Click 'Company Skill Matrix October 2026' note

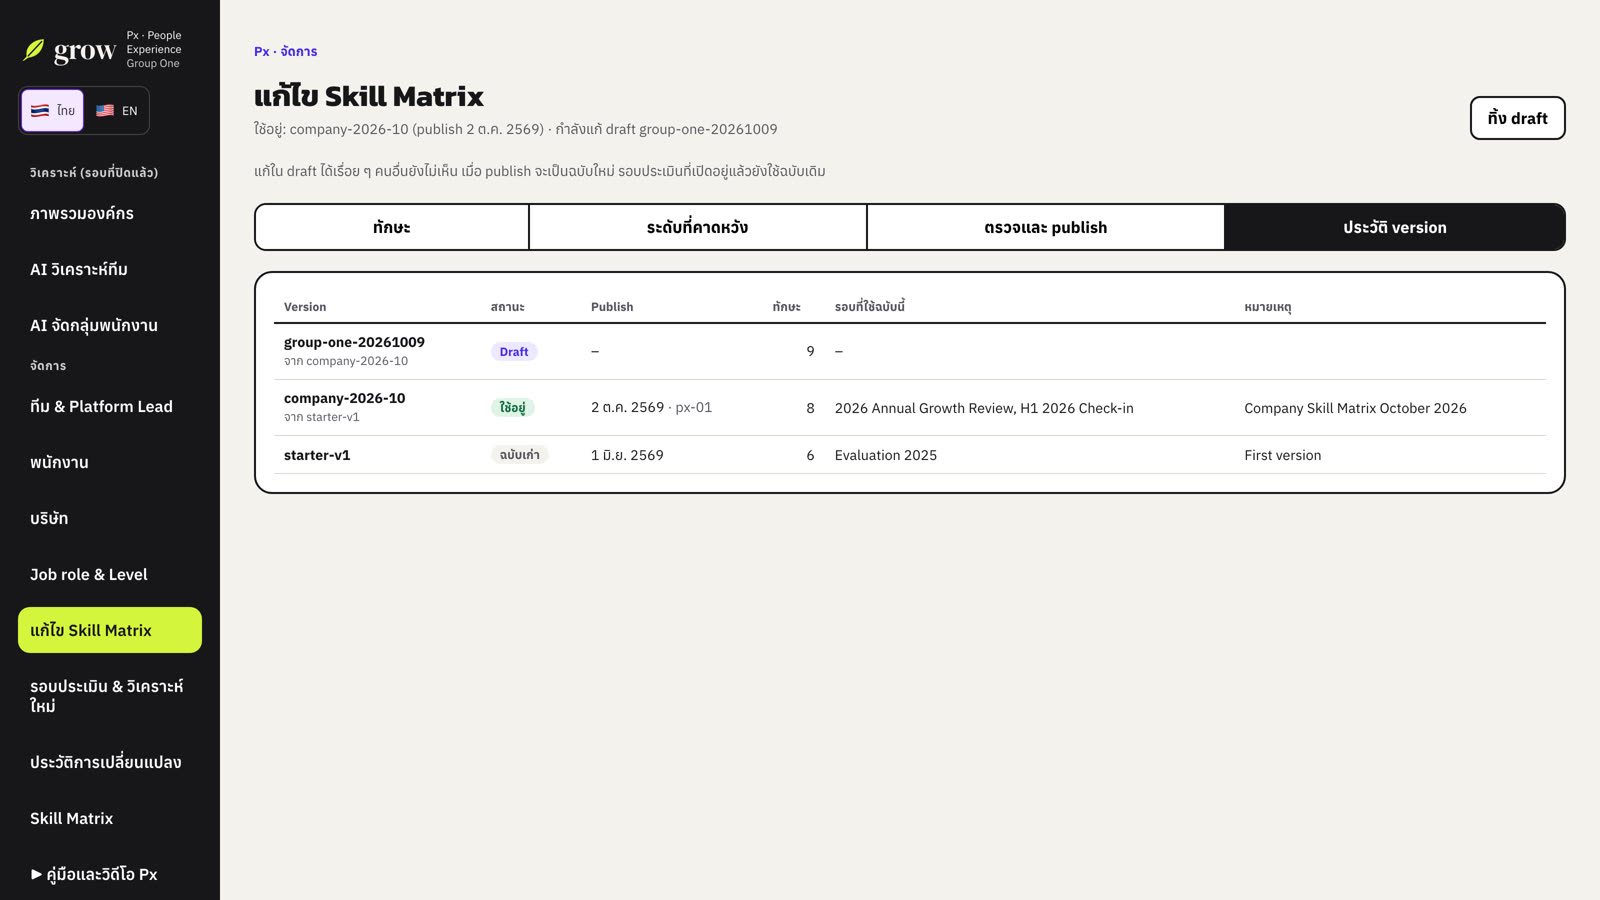pyautogui.click(x=1355, y=408)
